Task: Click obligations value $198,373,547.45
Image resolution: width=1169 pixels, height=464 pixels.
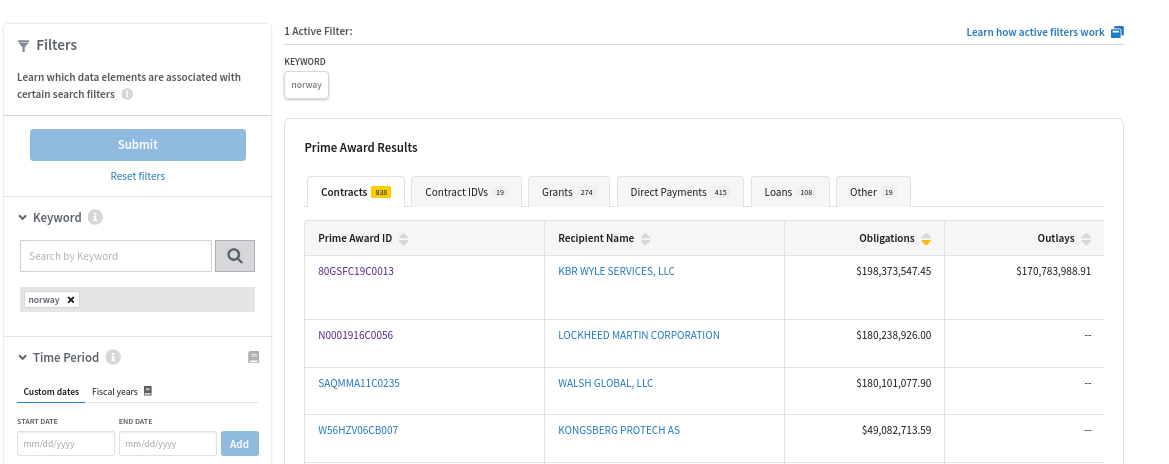Action: click(x=894, y=272)
